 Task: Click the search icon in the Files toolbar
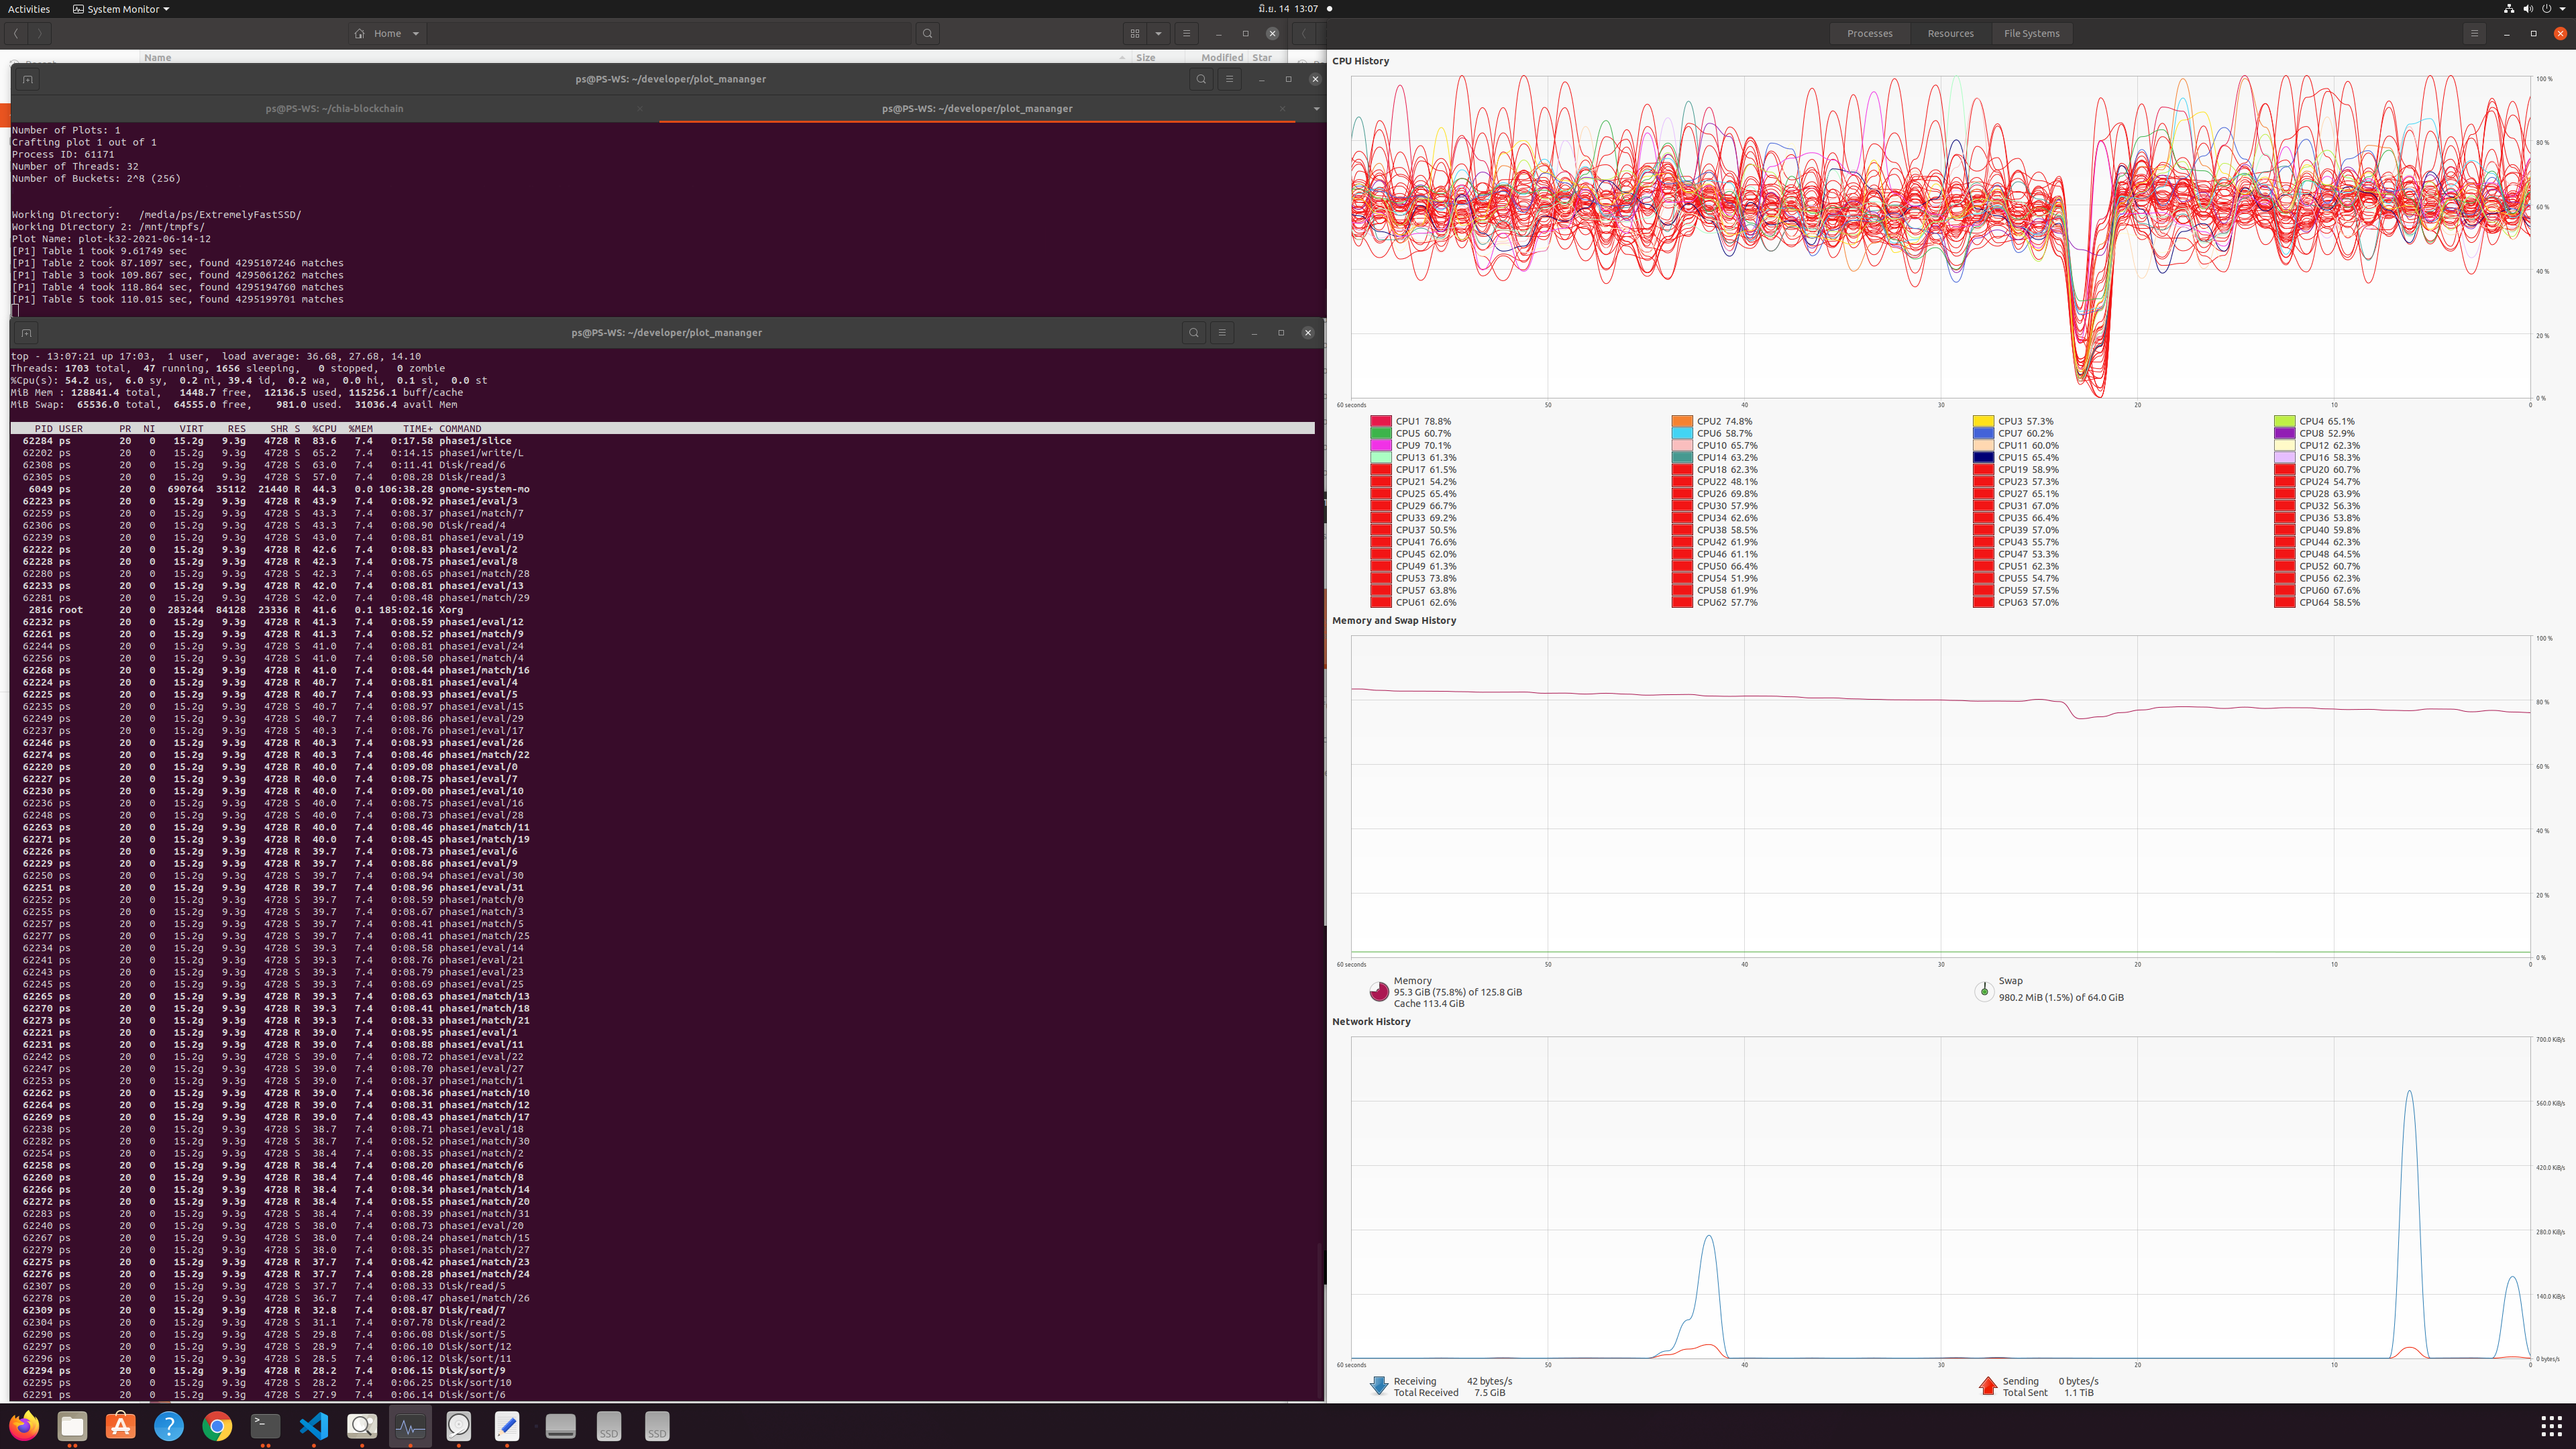927,33
